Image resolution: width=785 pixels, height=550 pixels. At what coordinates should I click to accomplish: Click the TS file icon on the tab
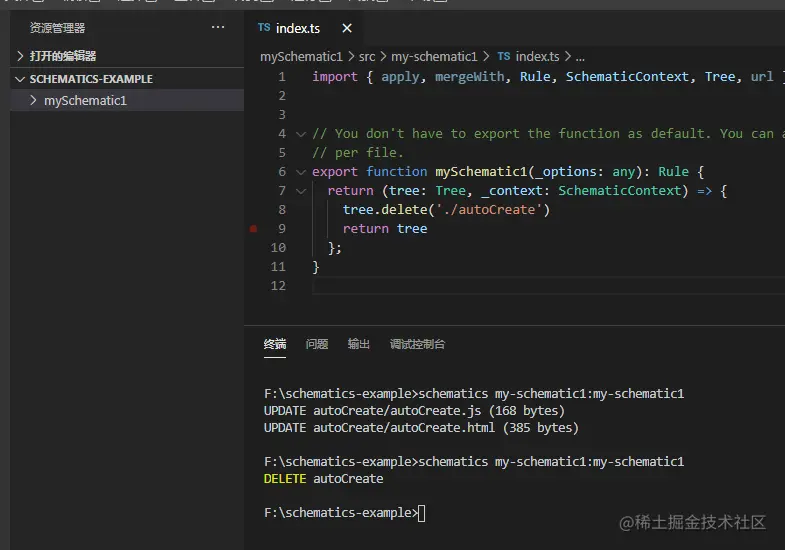[264, 28]
